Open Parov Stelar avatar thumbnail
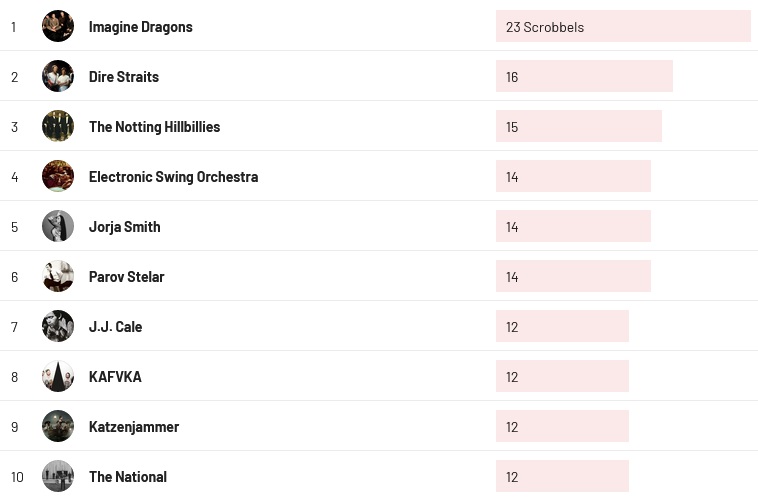Screen dimensions: 758x497 coord(58,276)
